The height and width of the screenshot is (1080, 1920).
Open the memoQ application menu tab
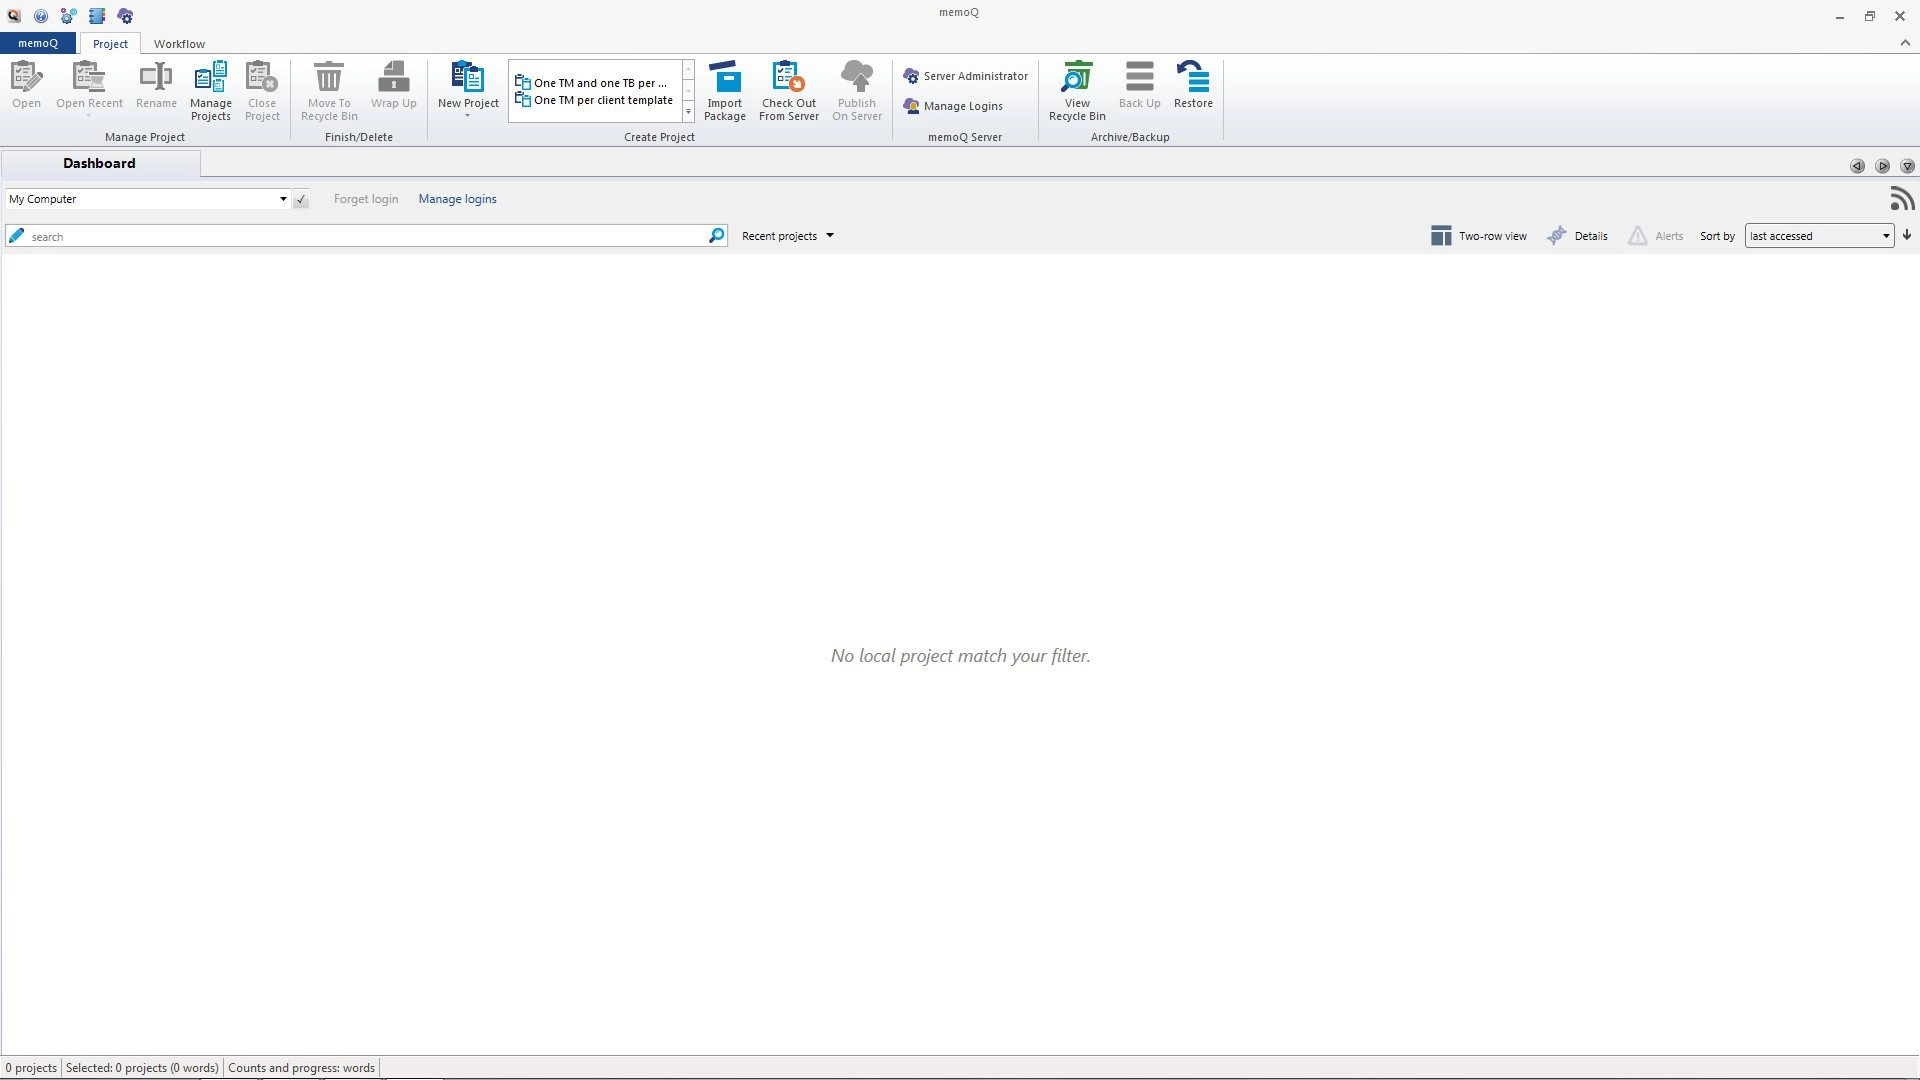point(38,43)
